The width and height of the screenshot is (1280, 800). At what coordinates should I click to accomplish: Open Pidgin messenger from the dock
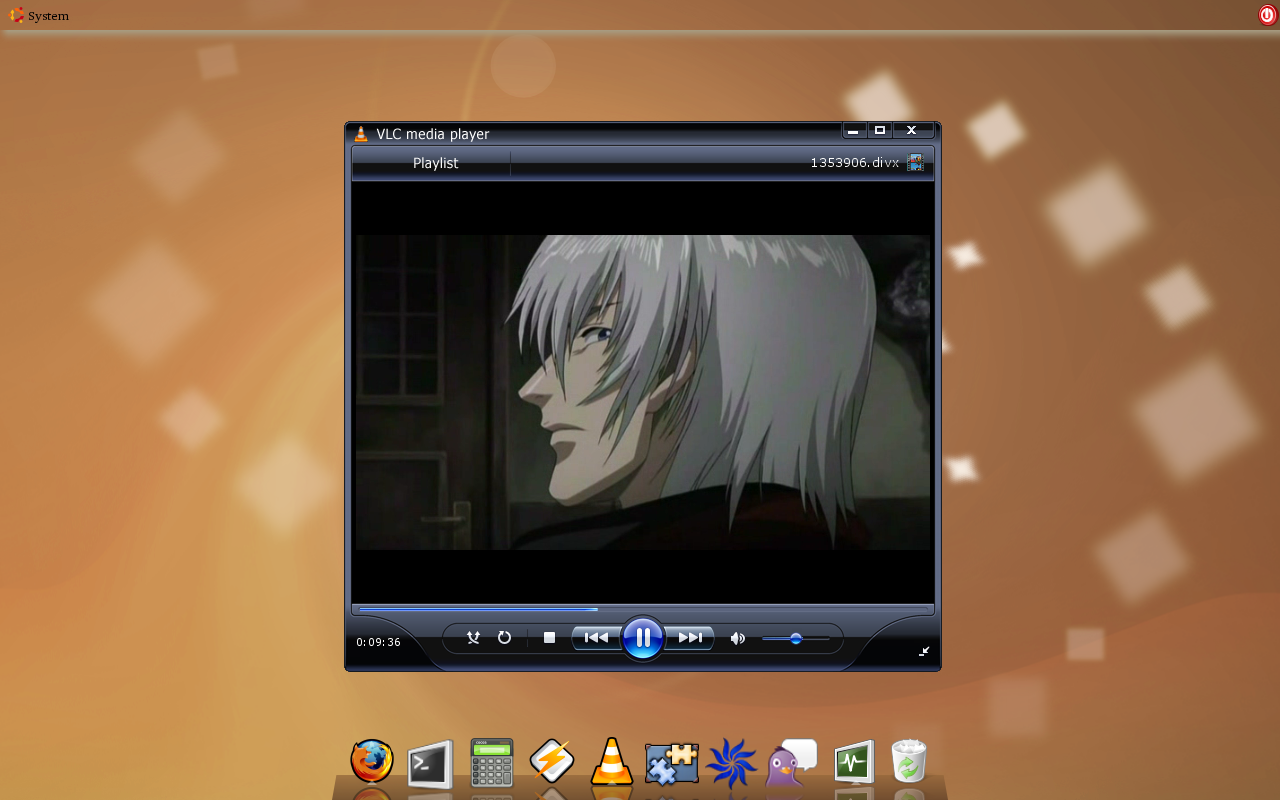coord(790,763)
